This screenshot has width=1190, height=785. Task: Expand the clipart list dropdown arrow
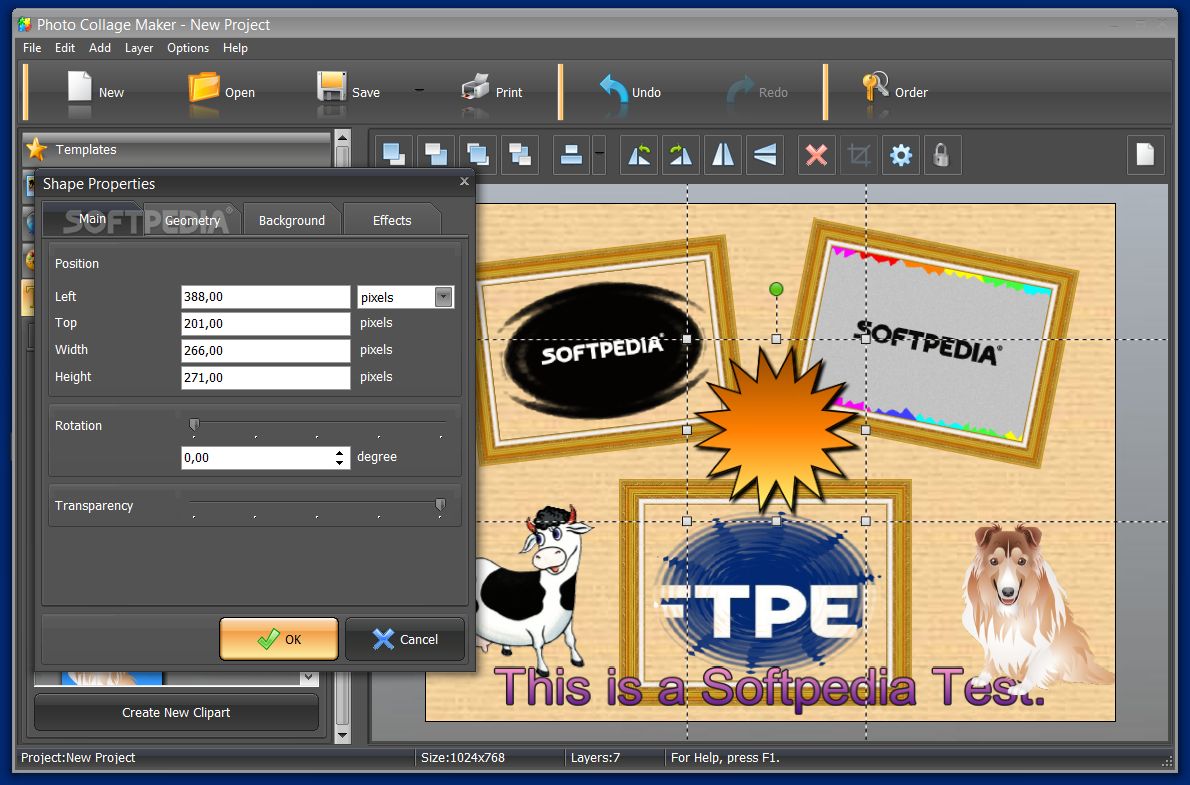[x=308, y=676]
